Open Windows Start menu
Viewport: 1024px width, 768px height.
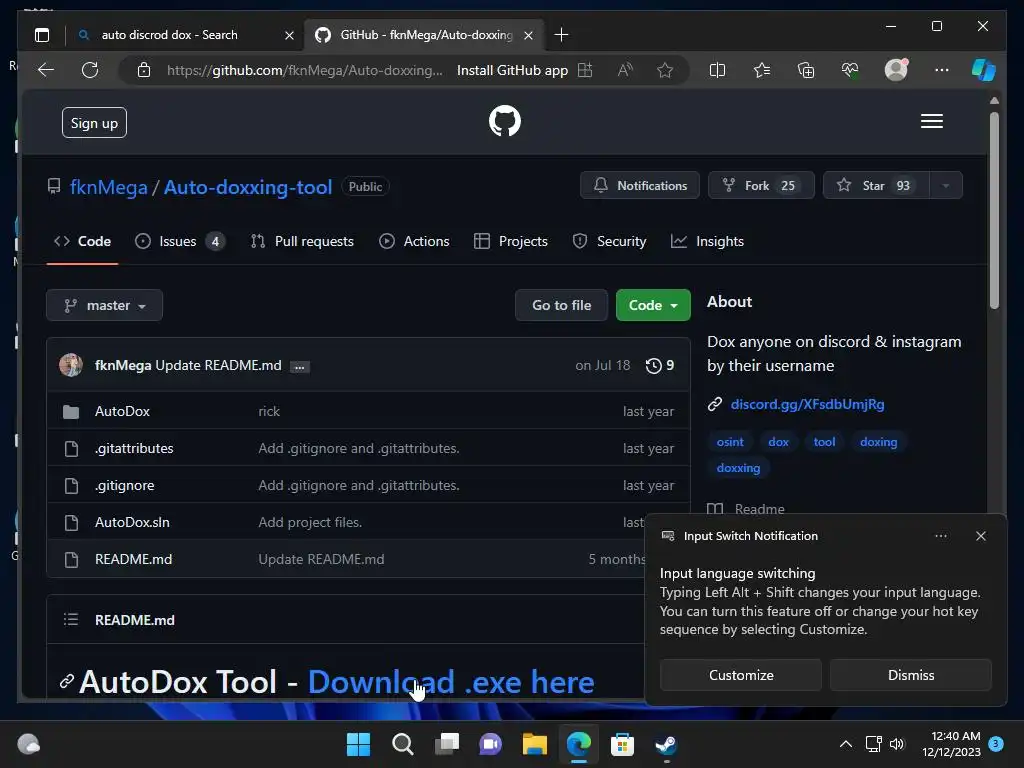[x=358, y=744]
